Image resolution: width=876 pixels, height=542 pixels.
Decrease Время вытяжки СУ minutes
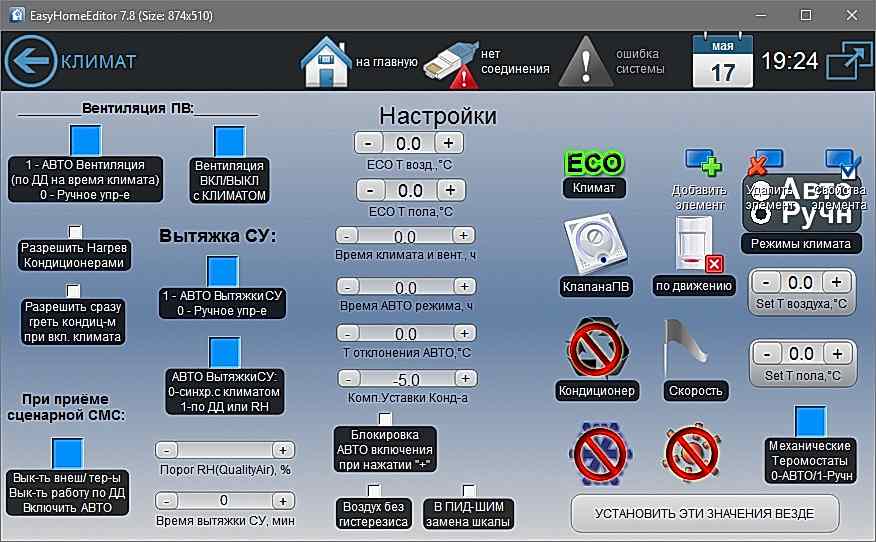pos(167,501)
